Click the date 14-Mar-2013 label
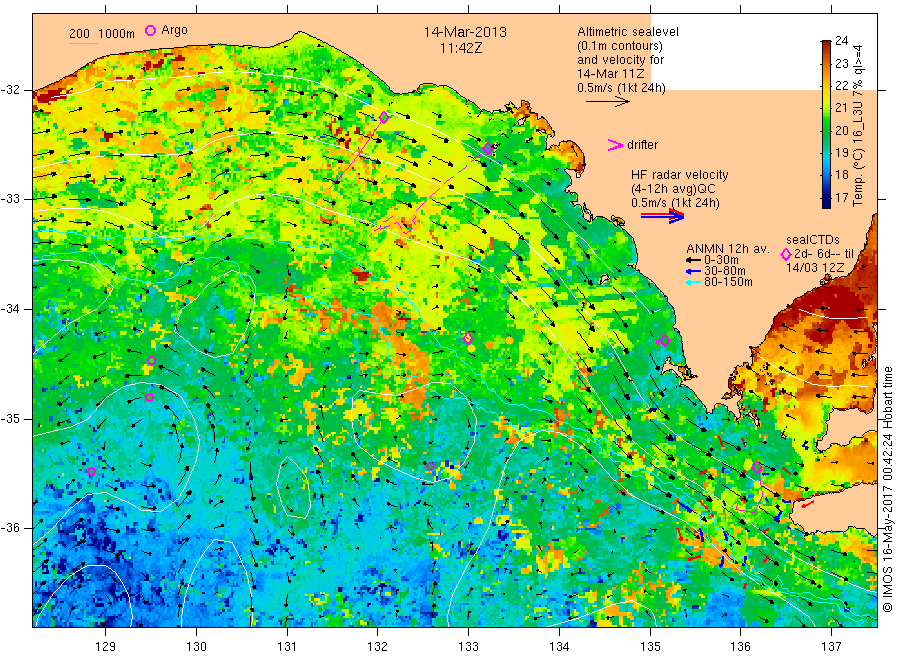 tap(465, 32)
